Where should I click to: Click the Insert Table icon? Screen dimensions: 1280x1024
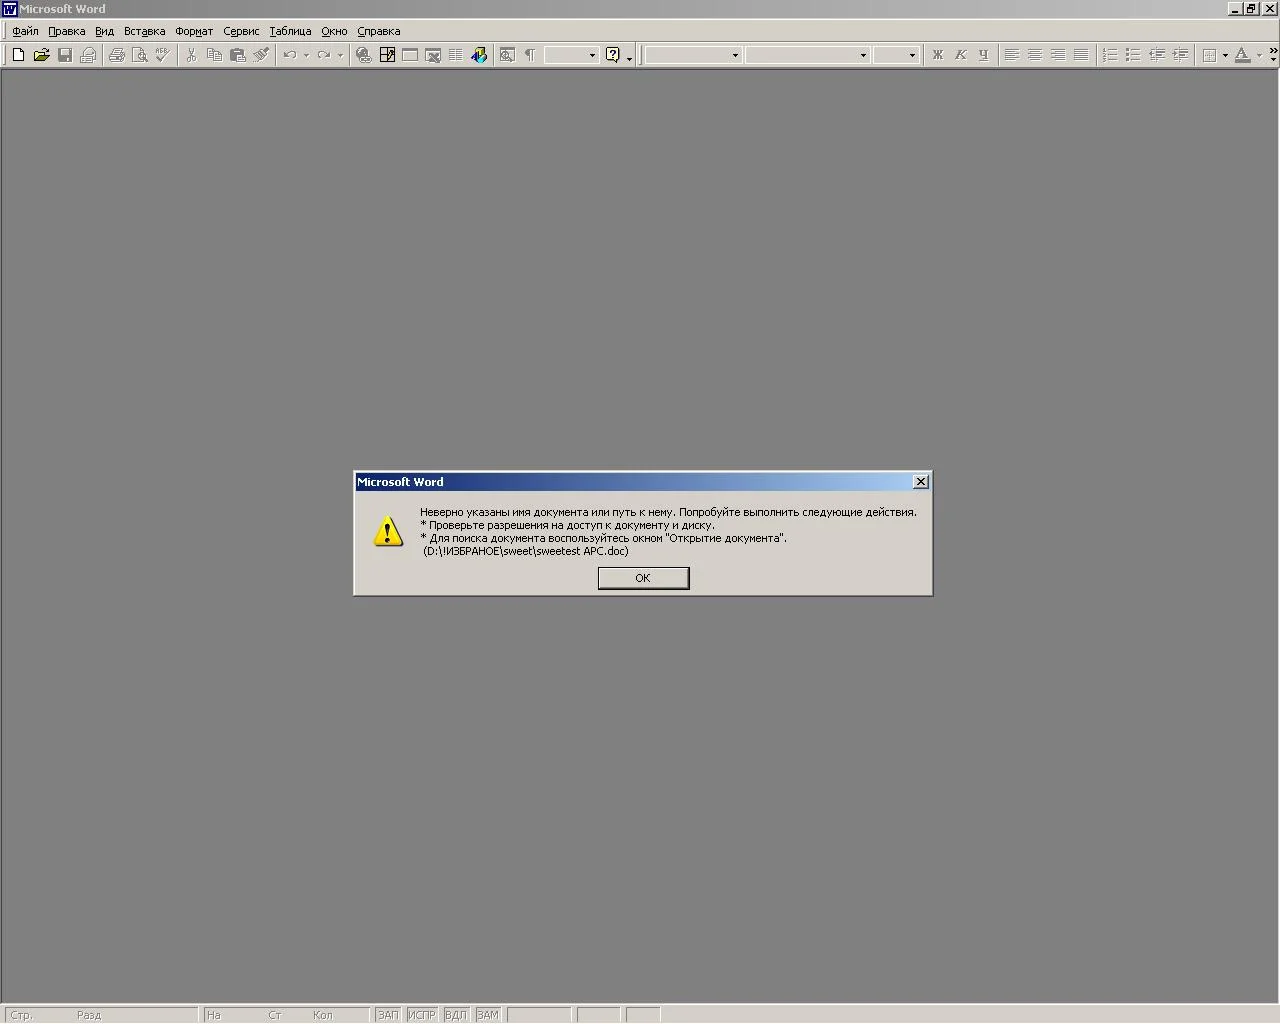click(x=410, y=55)
